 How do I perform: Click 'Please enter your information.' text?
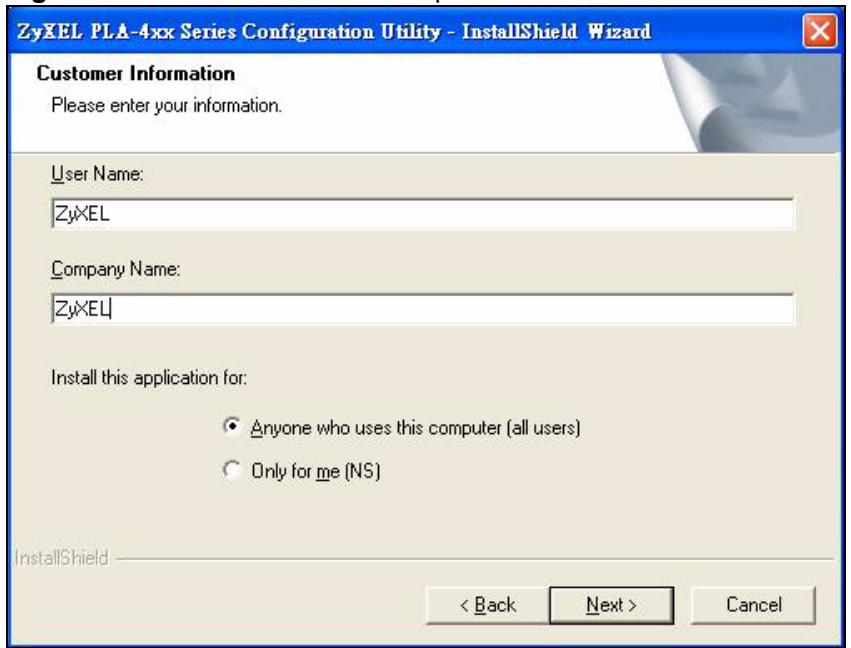167,105
